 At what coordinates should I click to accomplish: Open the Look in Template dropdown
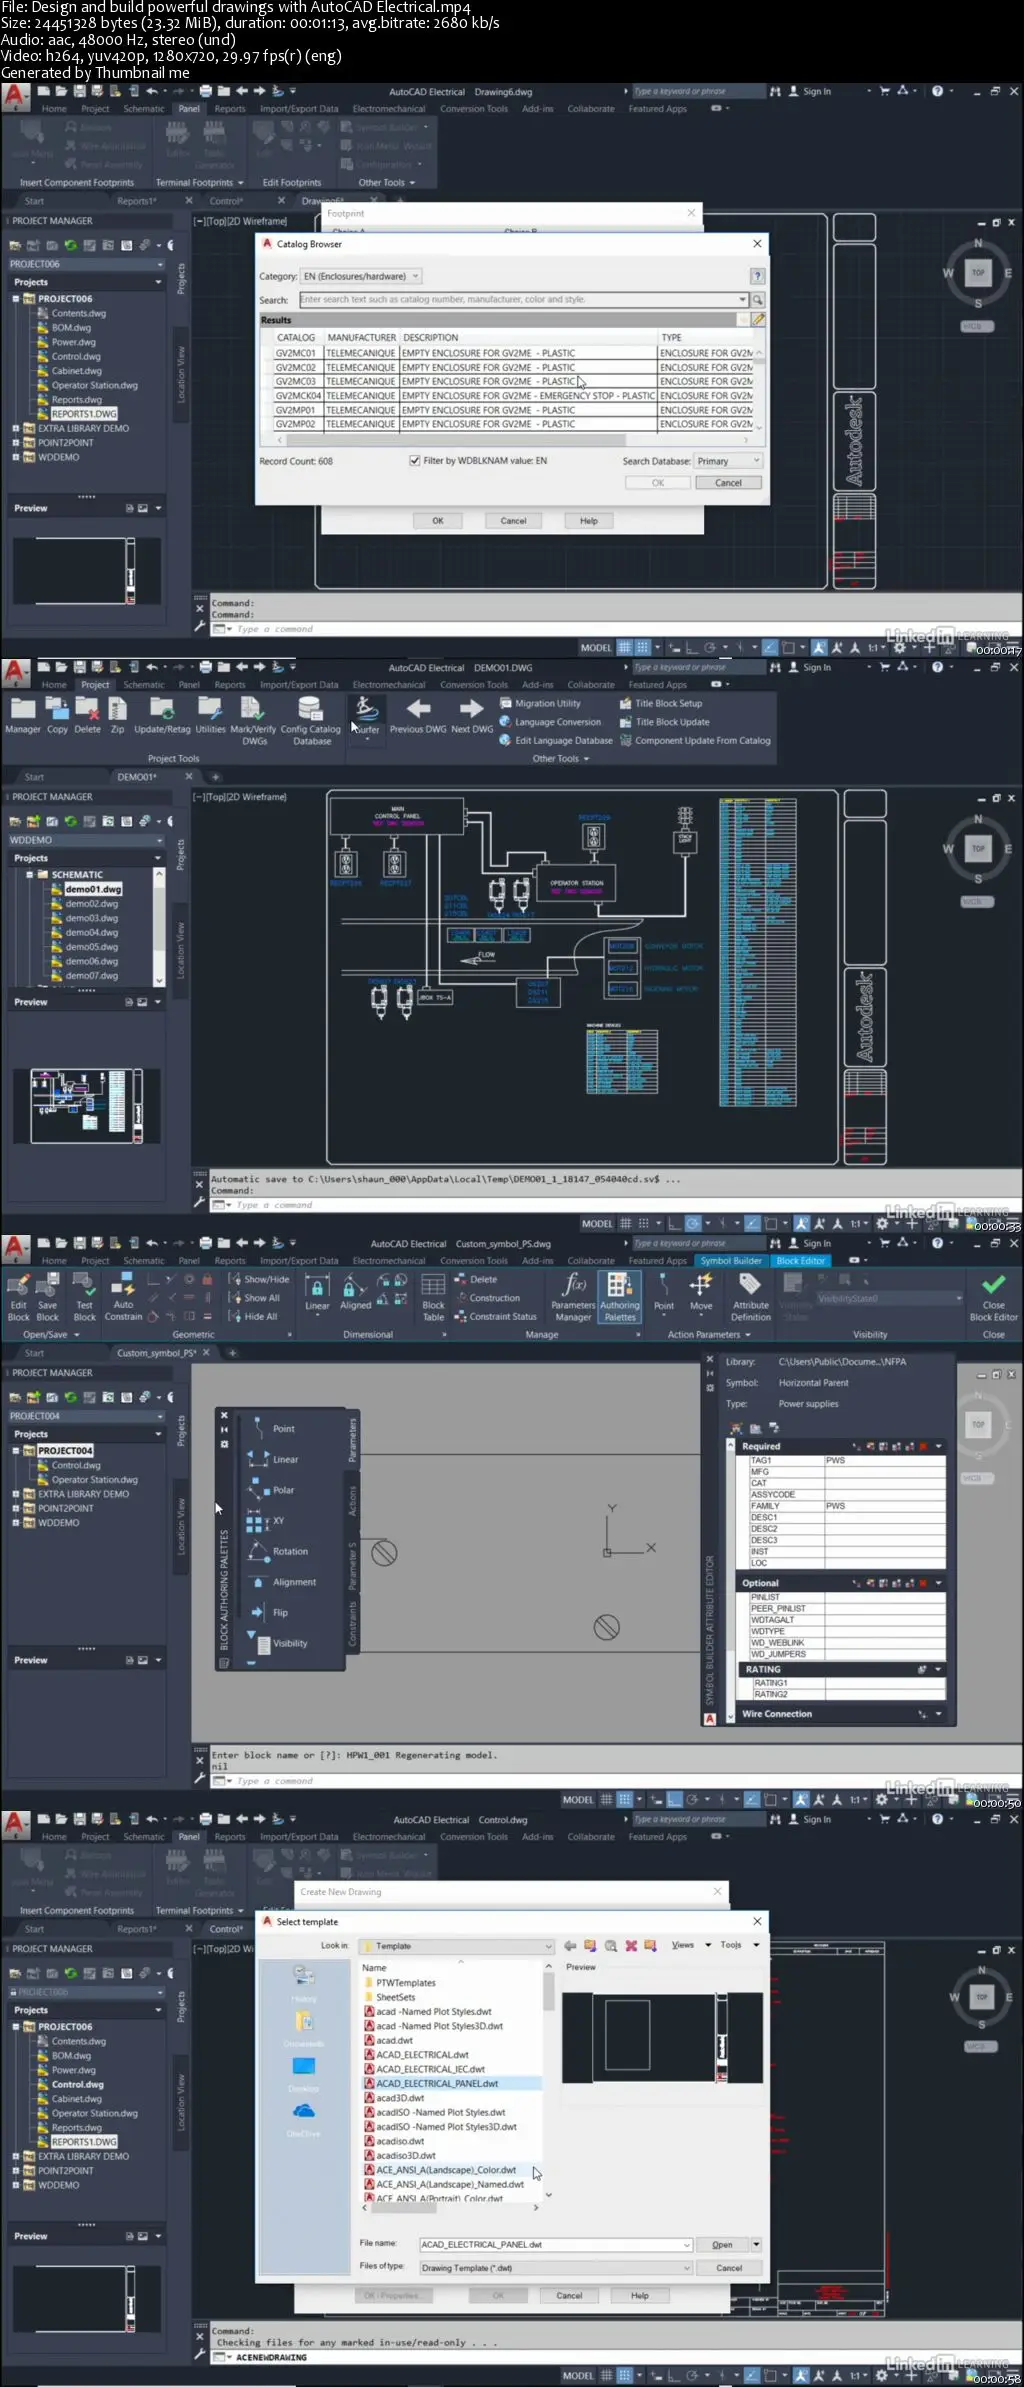click(x=455, y=1945)
